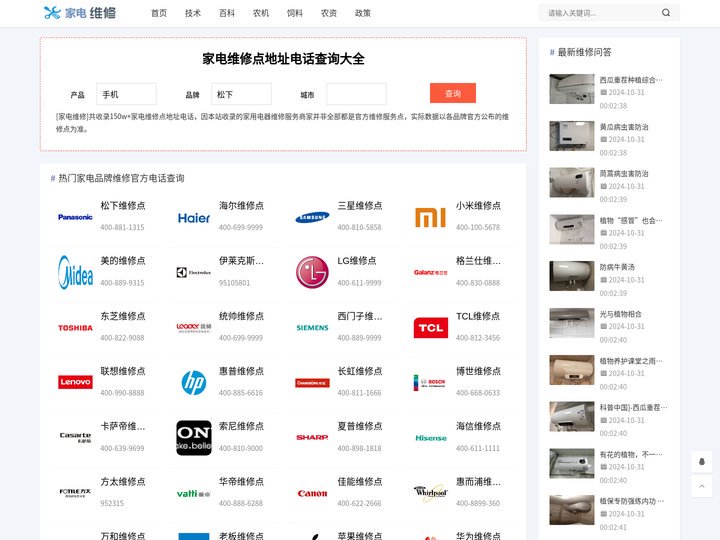This screenshot has height=540, width=720.
Task: Open the Canon brand logo
Action: [312, 493]
